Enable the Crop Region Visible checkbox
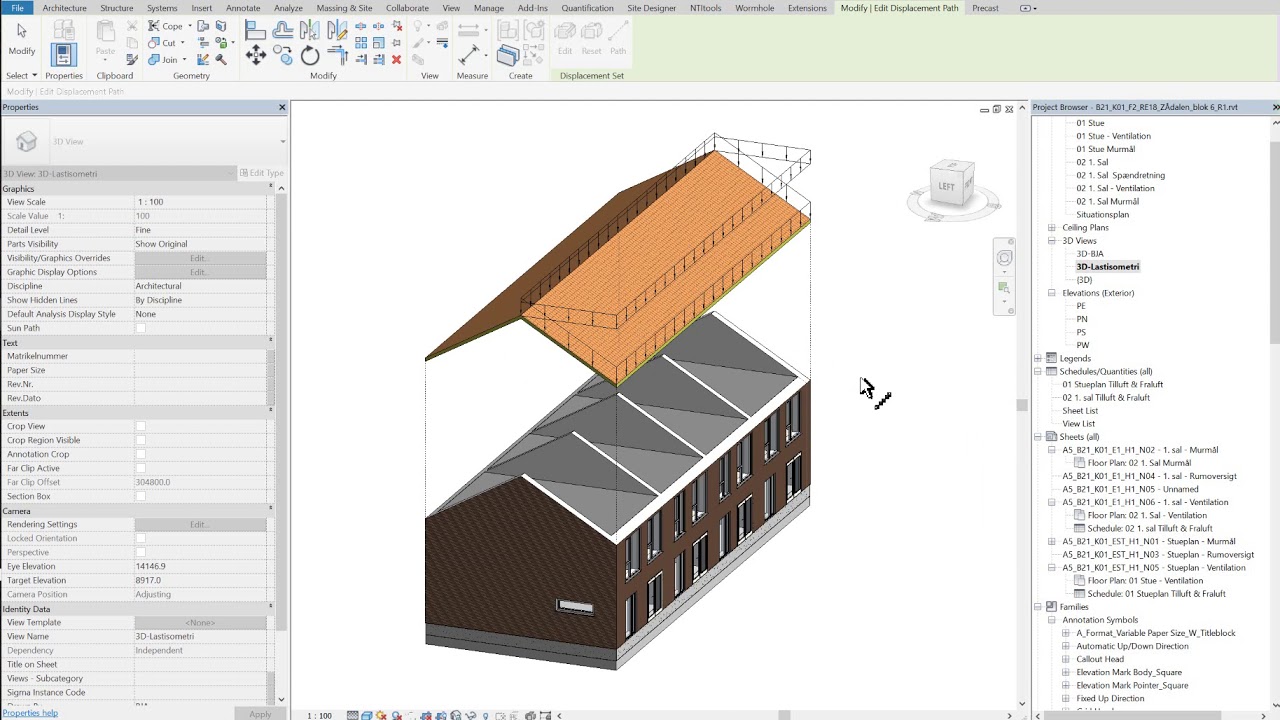 click(x=140, y=440)
